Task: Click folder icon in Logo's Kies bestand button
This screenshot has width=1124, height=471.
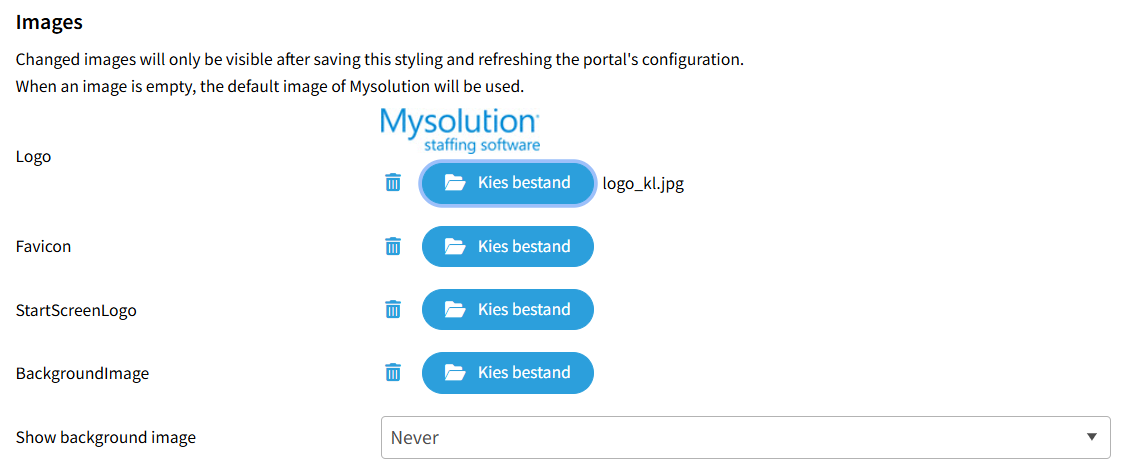Action: click(x=455, y=183)
